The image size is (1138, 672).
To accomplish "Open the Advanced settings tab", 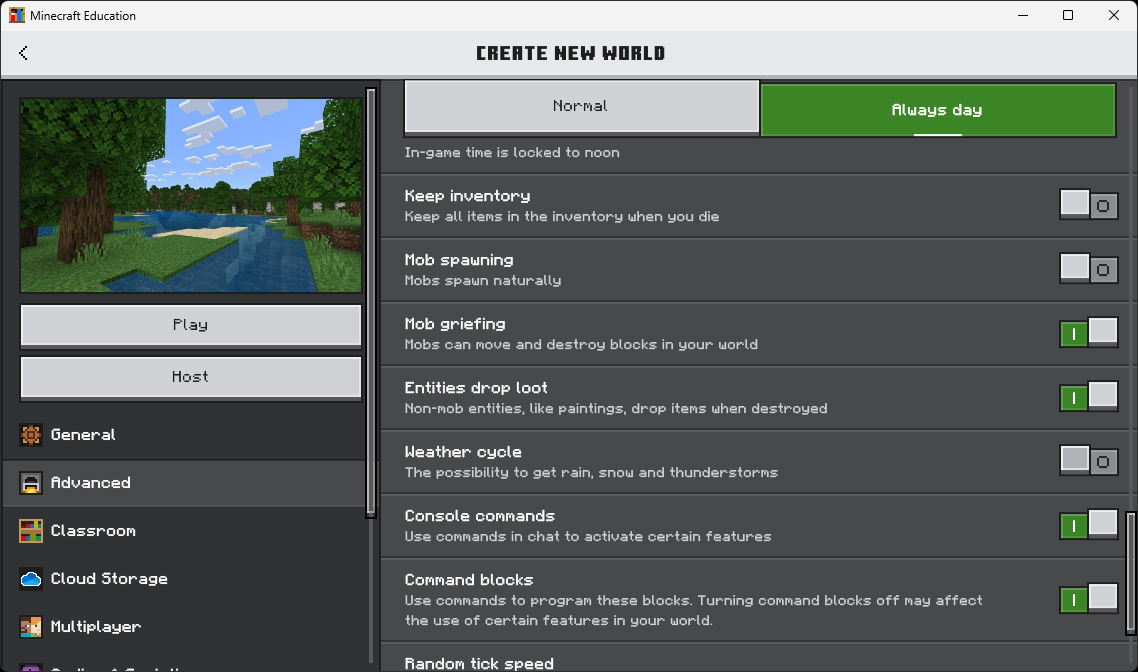I will click(x=184, y=483).
